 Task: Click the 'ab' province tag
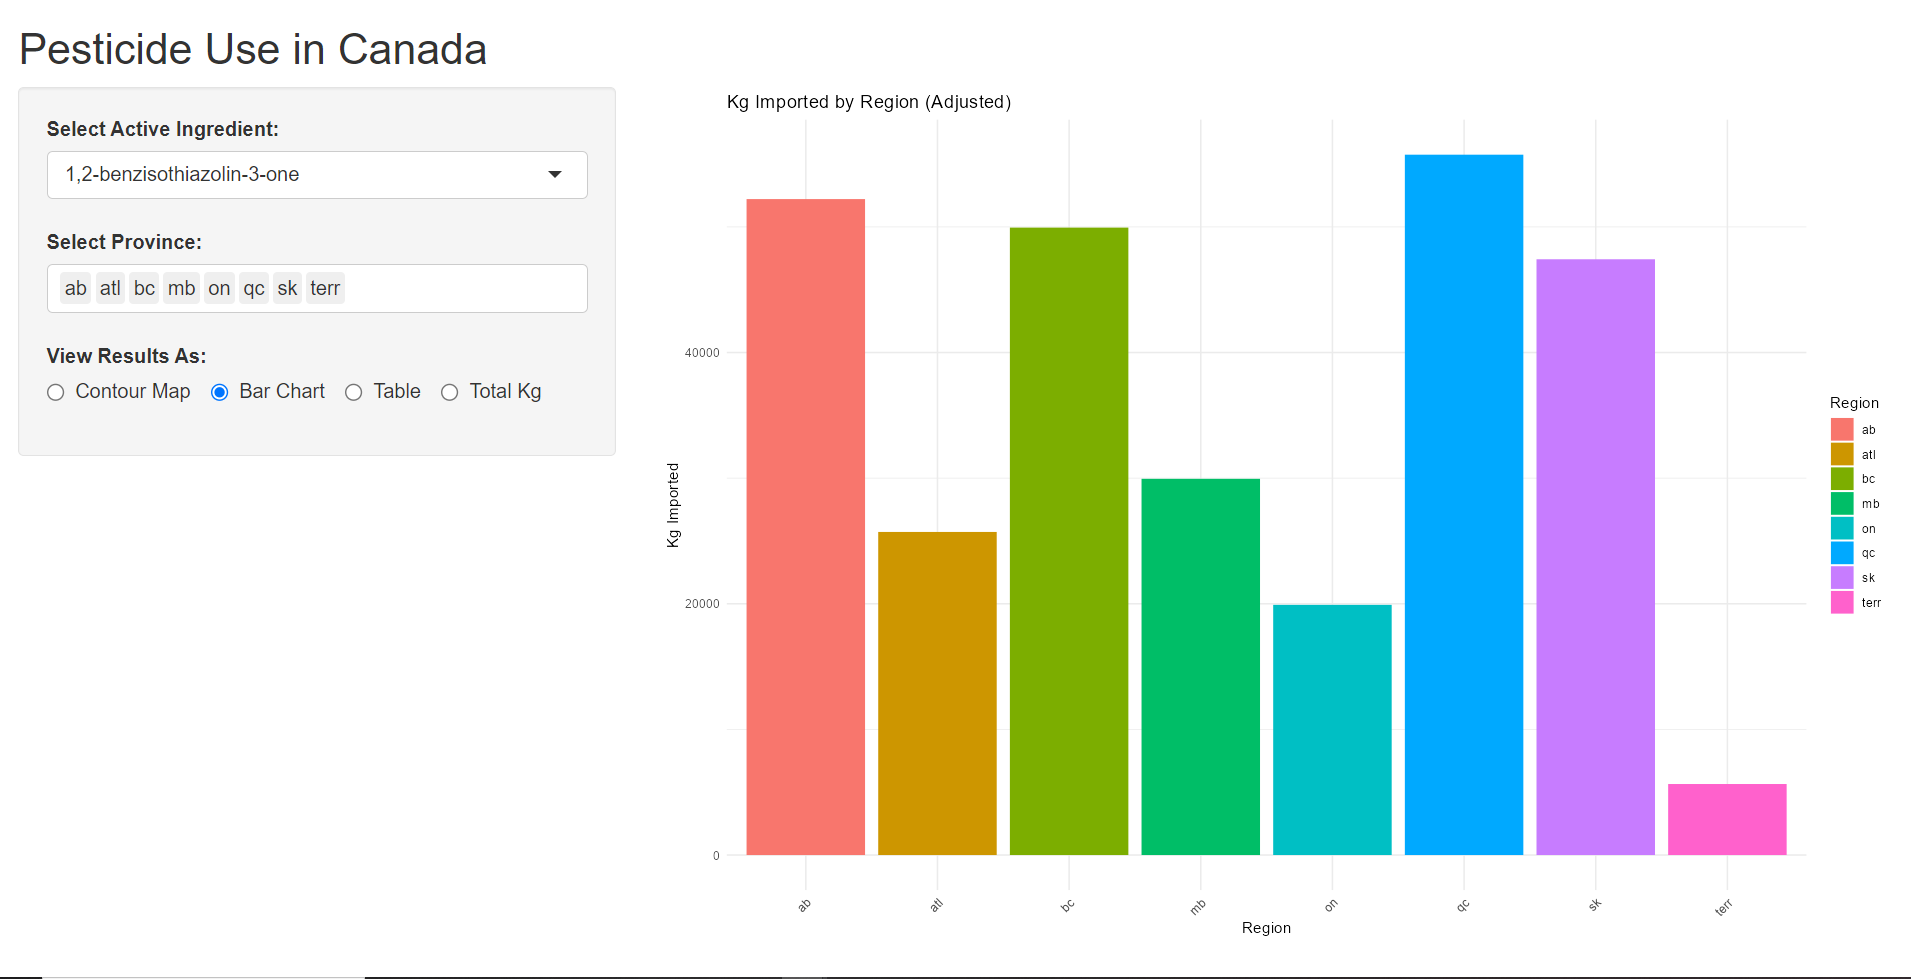coord(76,288)
